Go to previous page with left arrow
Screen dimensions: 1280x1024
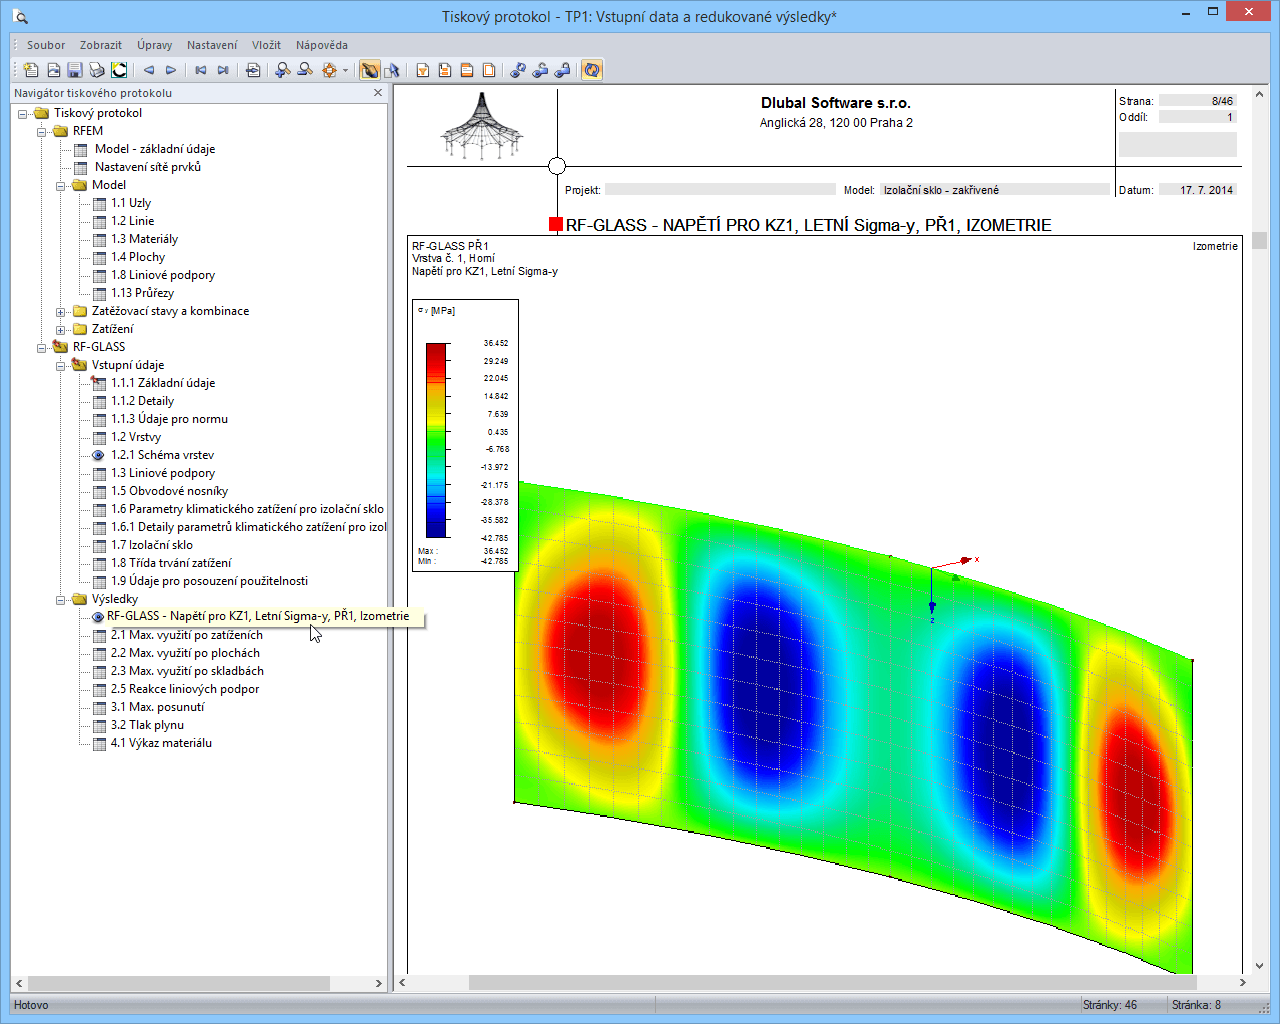coord(149,70)
